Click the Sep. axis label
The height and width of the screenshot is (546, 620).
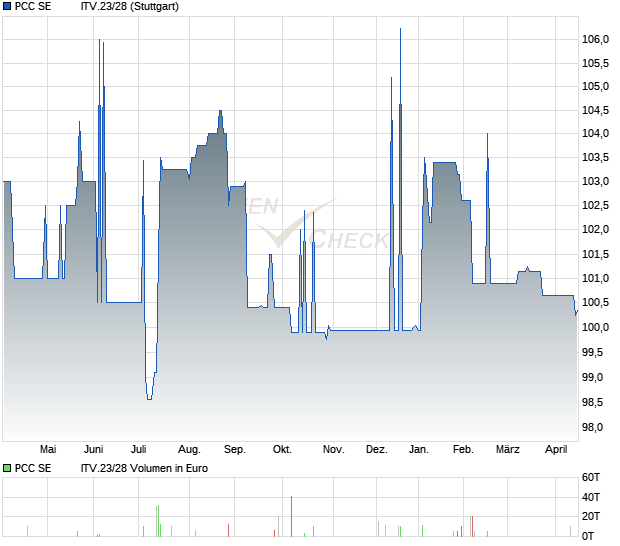235,449
